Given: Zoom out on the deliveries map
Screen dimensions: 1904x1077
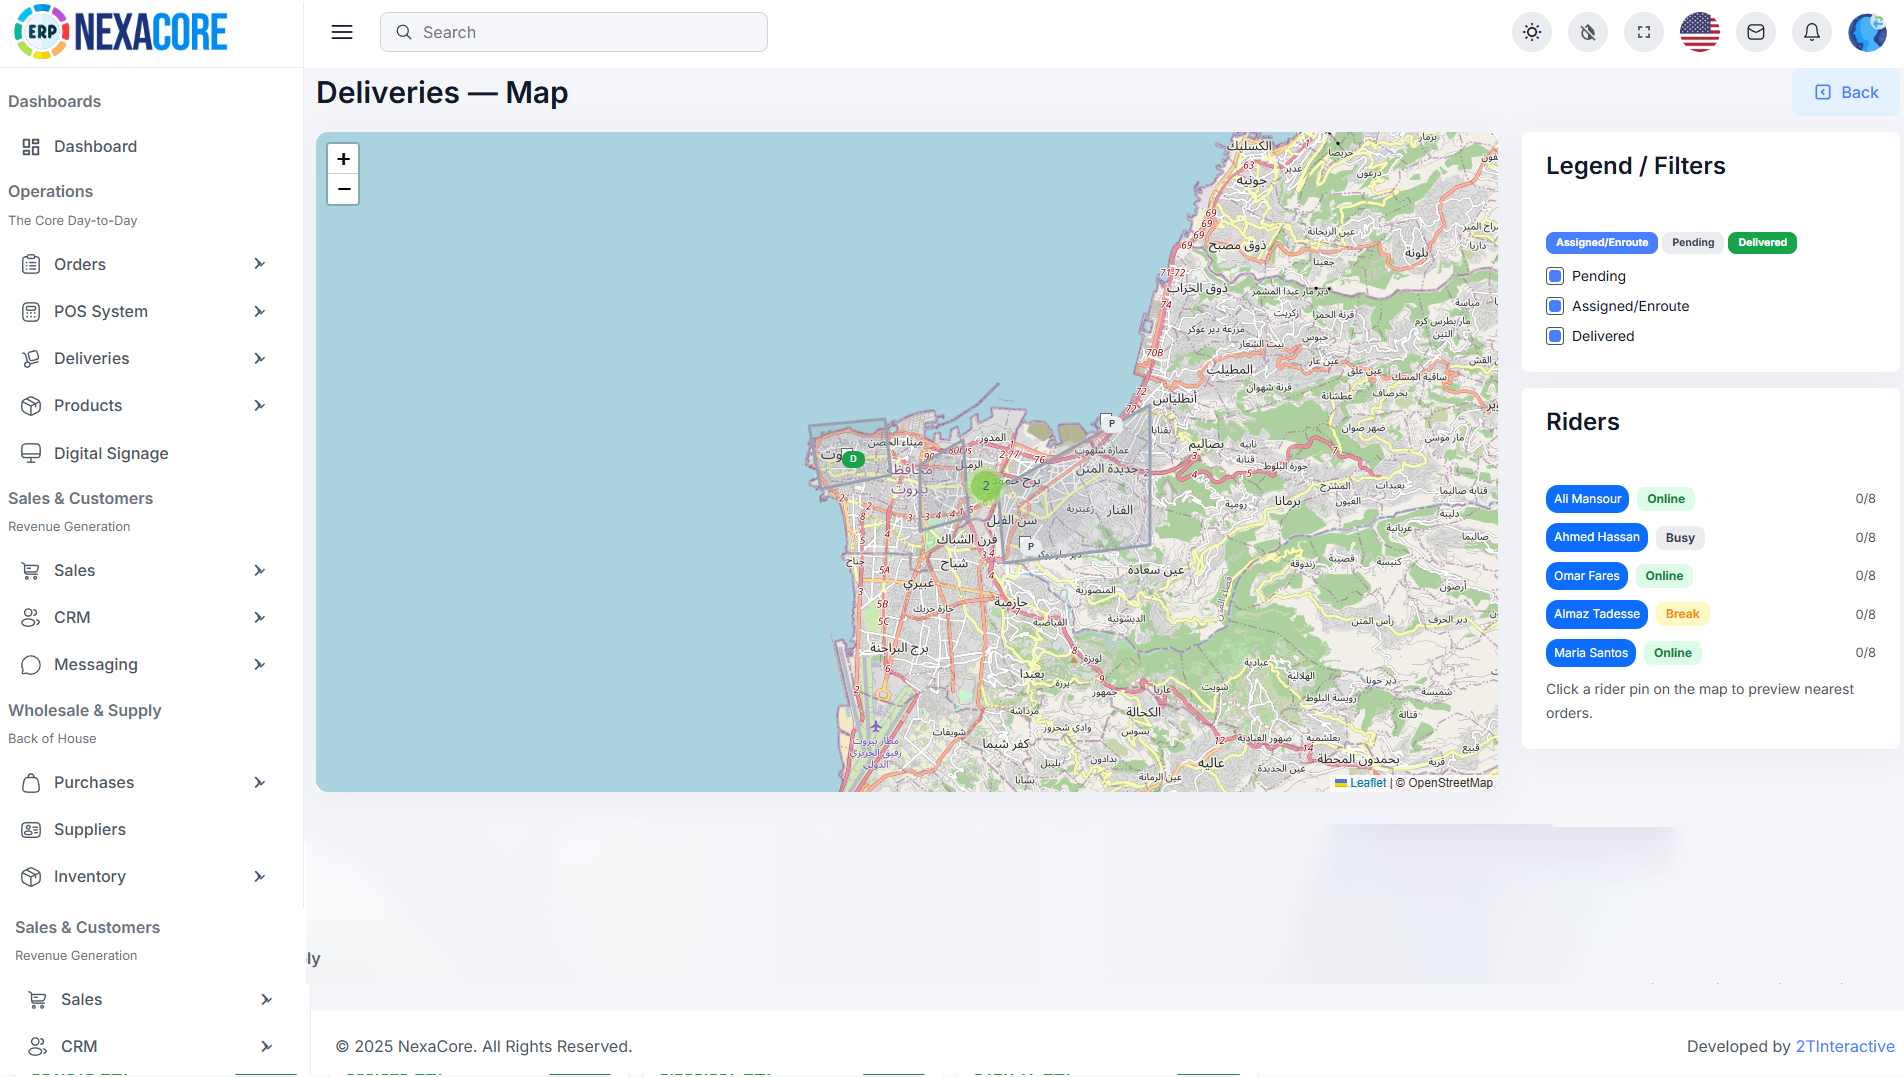Looking at the screenshot, I should [343, 189].
